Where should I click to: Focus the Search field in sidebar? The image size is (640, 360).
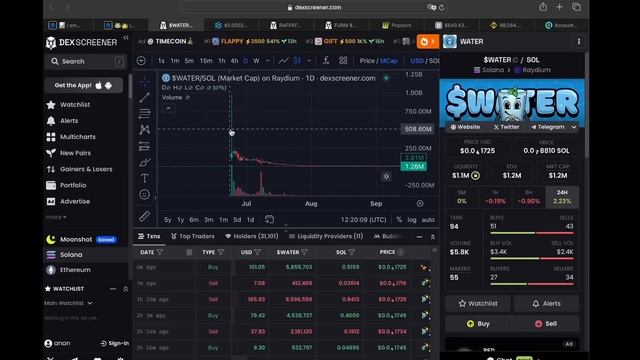coord(85,62)
